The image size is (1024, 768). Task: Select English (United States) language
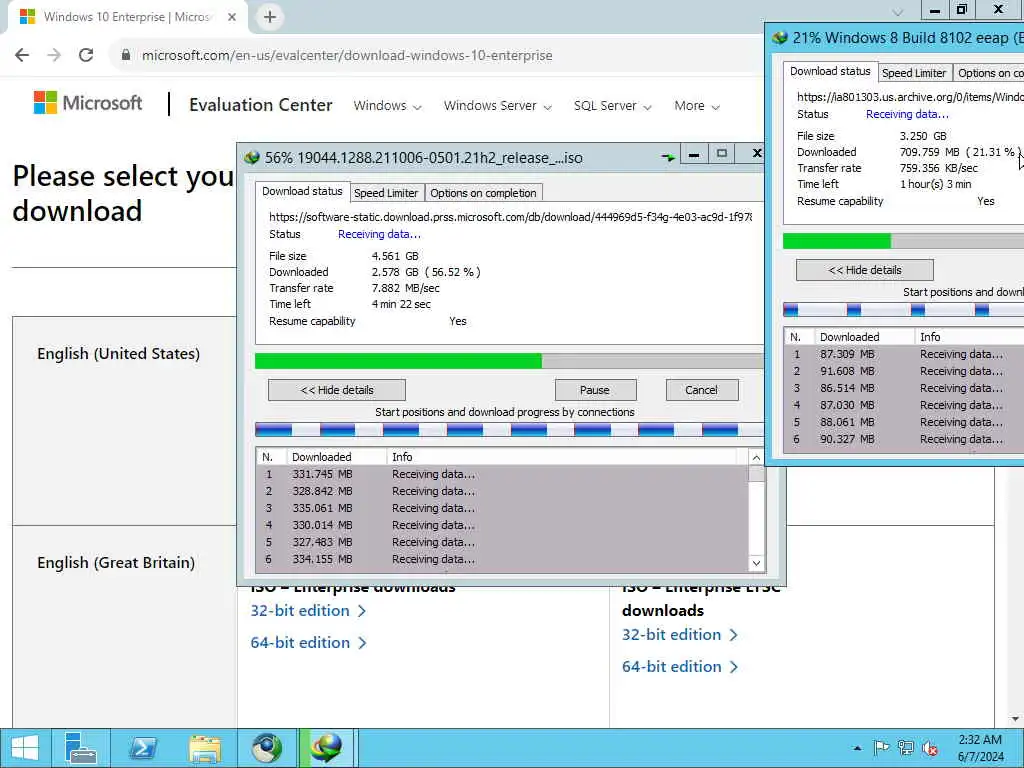[118, 353]
